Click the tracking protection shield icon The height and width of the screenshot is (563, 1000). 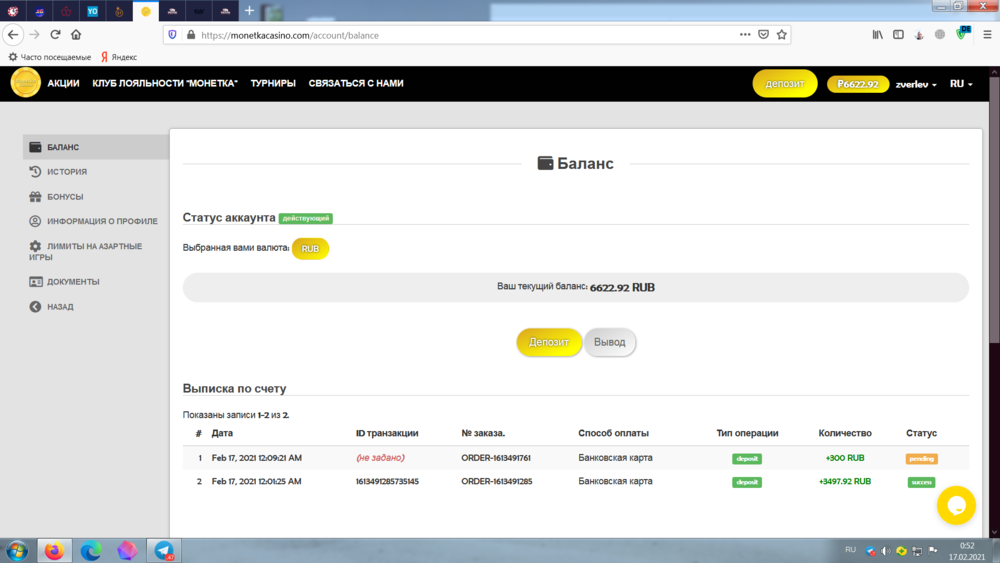[172, 35]
